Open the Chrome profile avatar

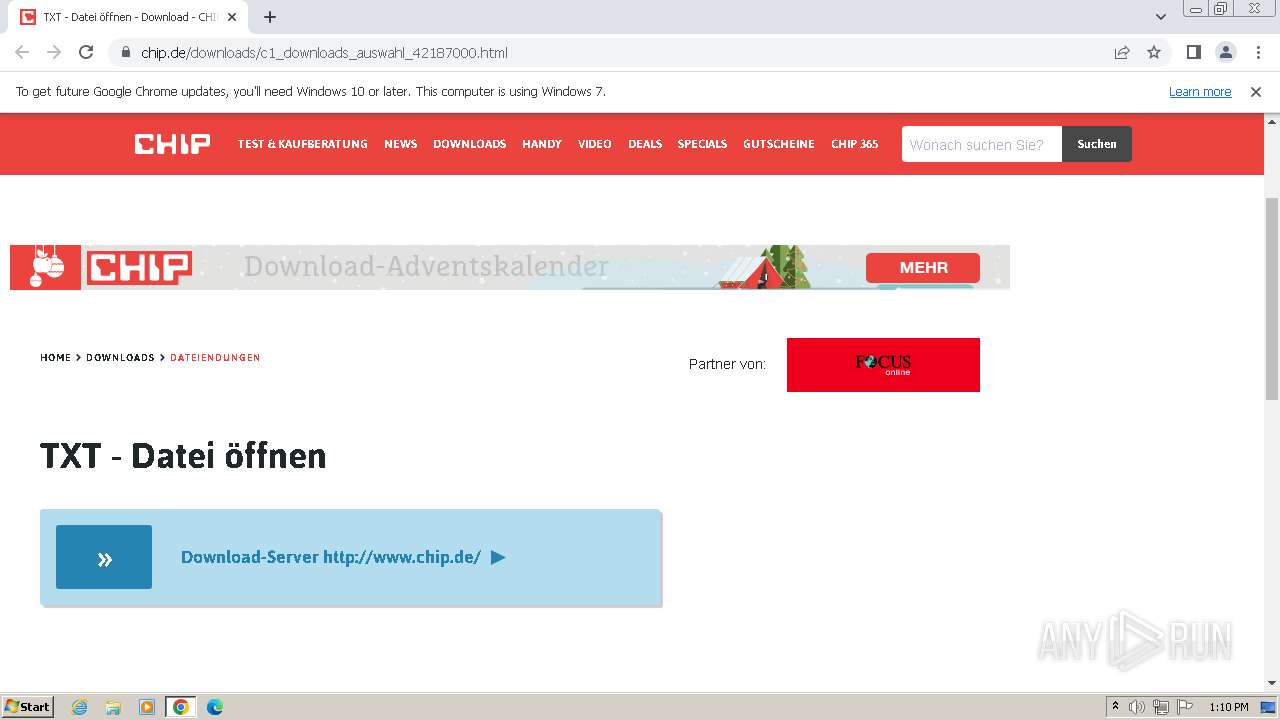1225,52
